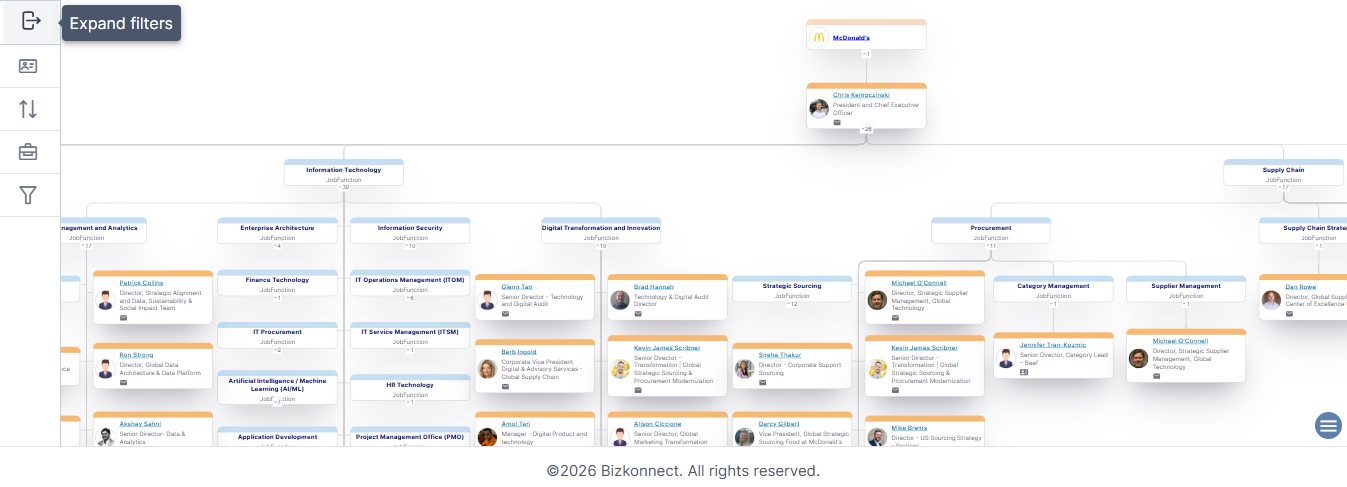Click mail icon on Supplier Management's Michael O'Connell card
1347x487 pixels.
click(1157, 376)
